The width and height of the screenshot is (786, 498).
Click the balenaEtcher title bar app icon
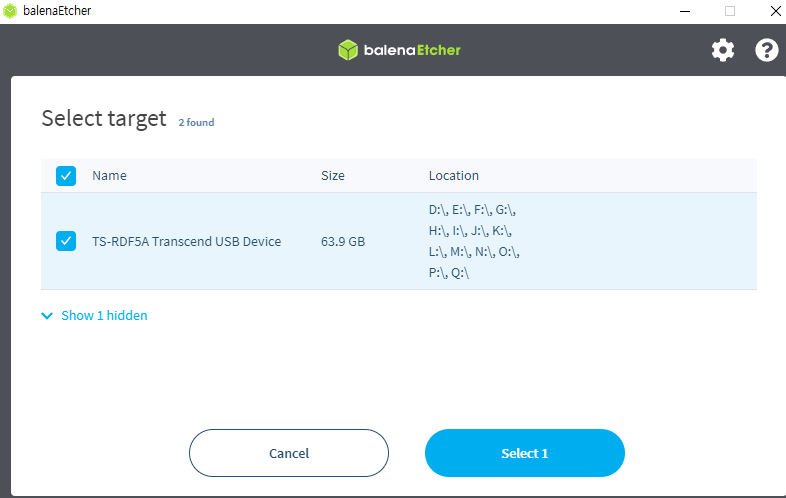pyautogui.click(x=10, y=11)
